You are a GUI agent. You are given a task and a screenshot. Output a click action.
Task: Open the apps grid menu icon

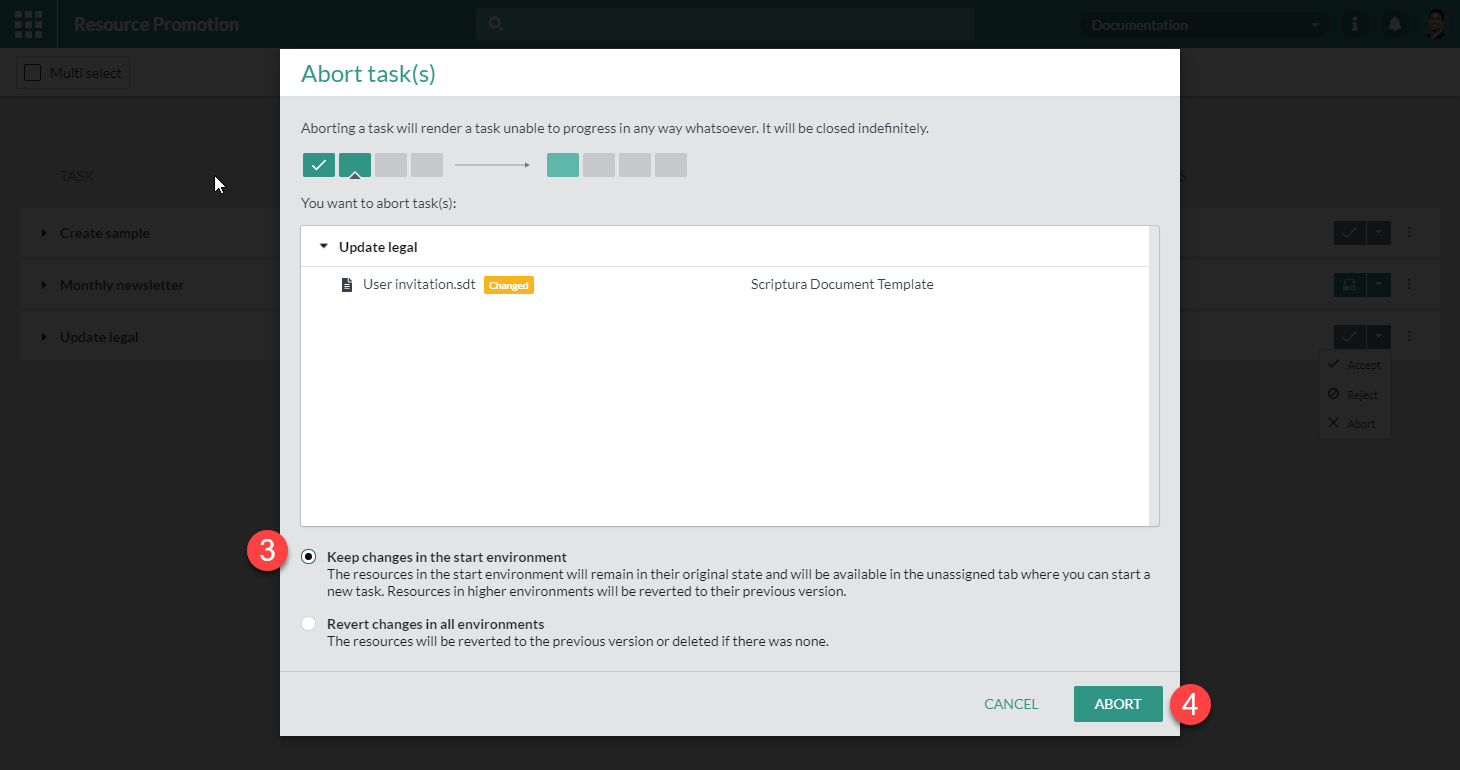(29, 24)
